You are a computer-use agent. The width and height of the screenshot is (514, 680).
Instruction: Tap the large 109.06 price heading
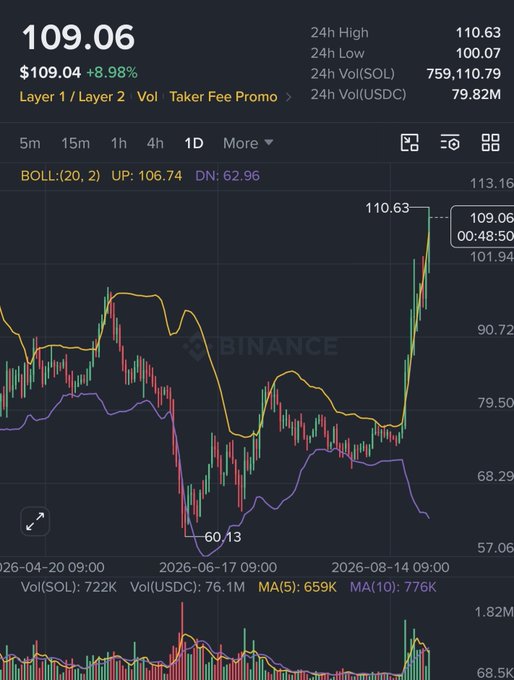coord(79,37)
